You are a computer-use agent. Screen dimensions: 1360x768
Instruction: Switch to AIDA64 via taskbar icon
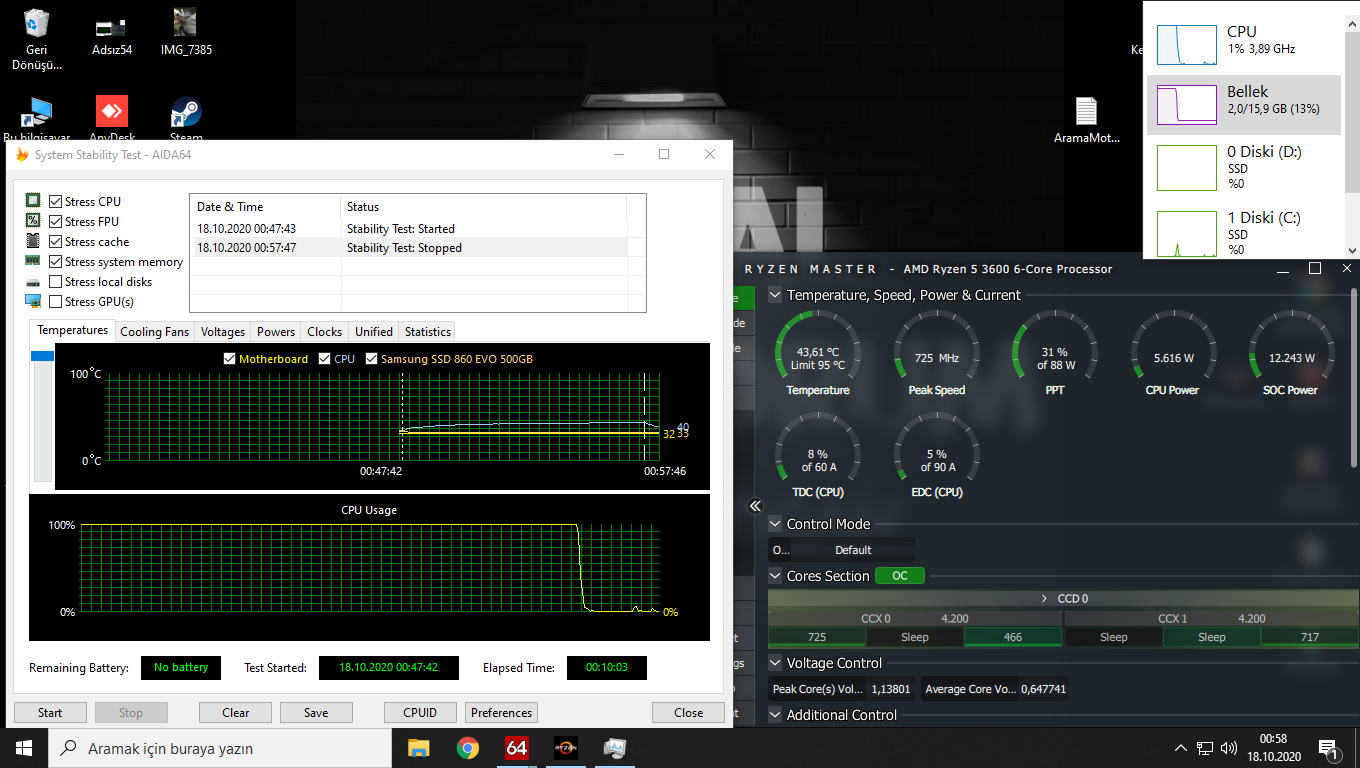click(516, 748)
